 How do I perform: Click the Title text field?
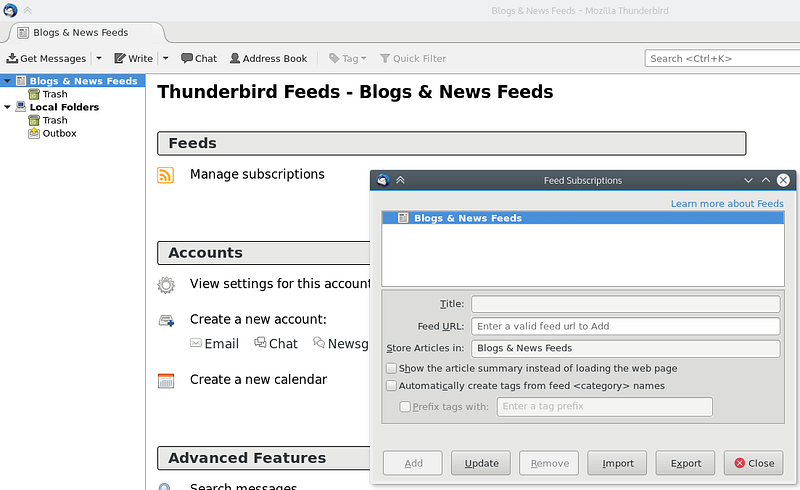(626, 304)
